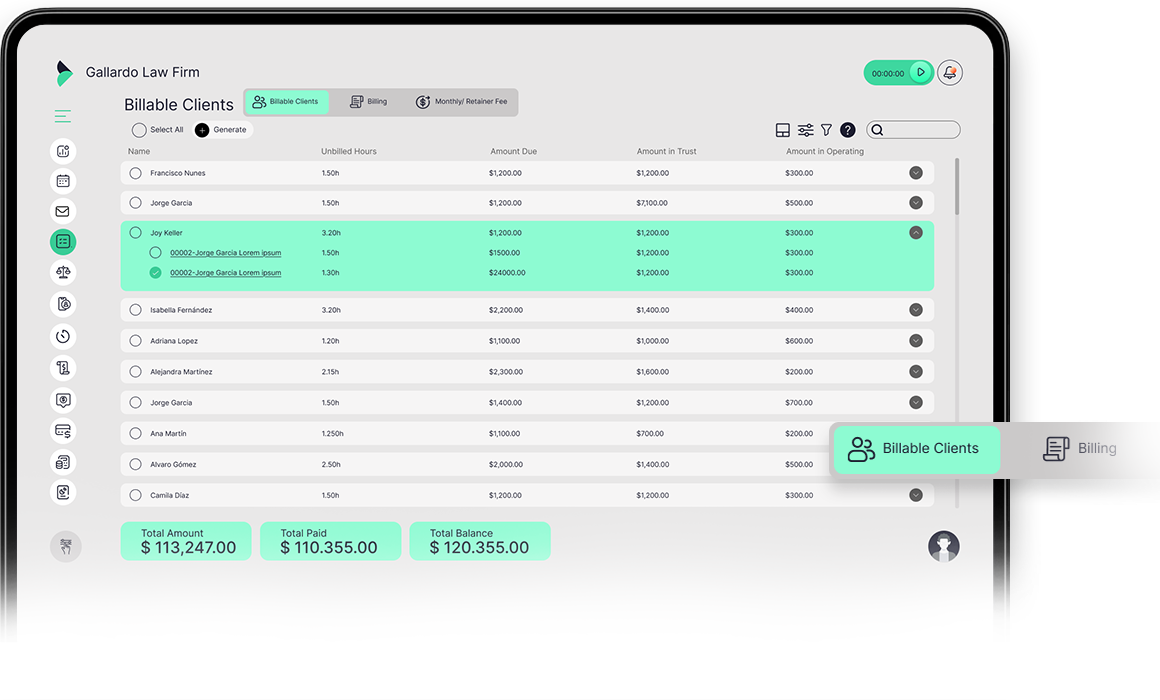Select the checkbox next to Joy Keller
1160x700 pixels.
tap(135, 232)
